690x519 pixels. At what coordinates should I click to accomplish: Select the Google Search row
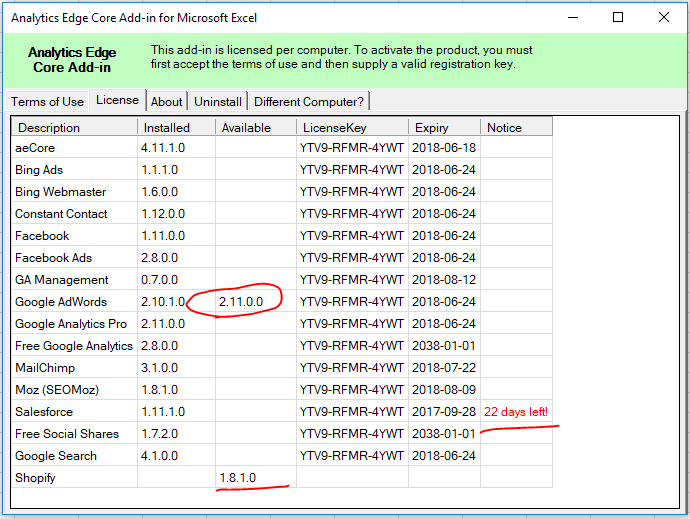[x=282, y=456]
